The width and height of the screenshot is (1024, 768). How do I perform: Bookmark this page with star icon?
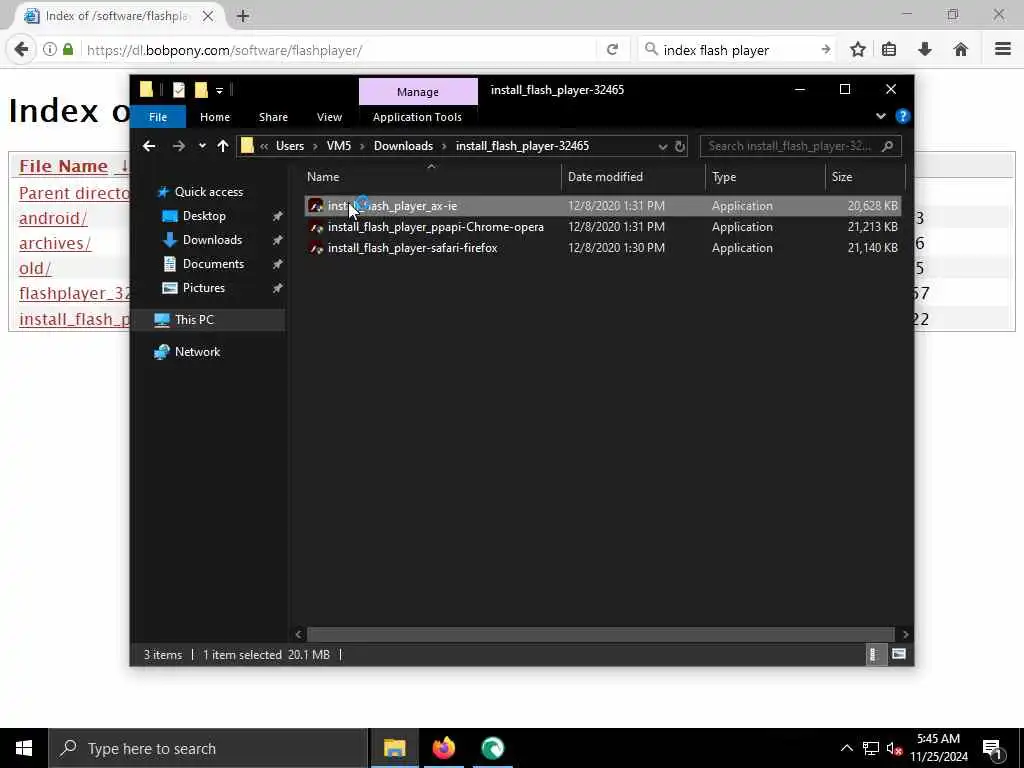pos(857,50)
